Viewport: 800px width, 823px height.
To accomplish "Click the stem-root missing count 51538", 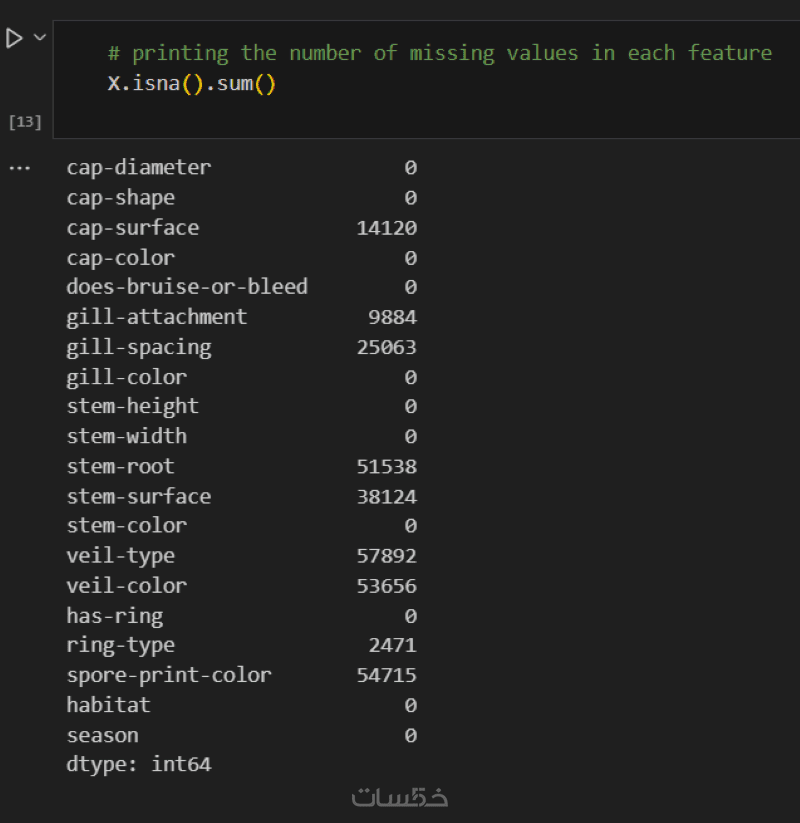I will click(x=386, y=466).
